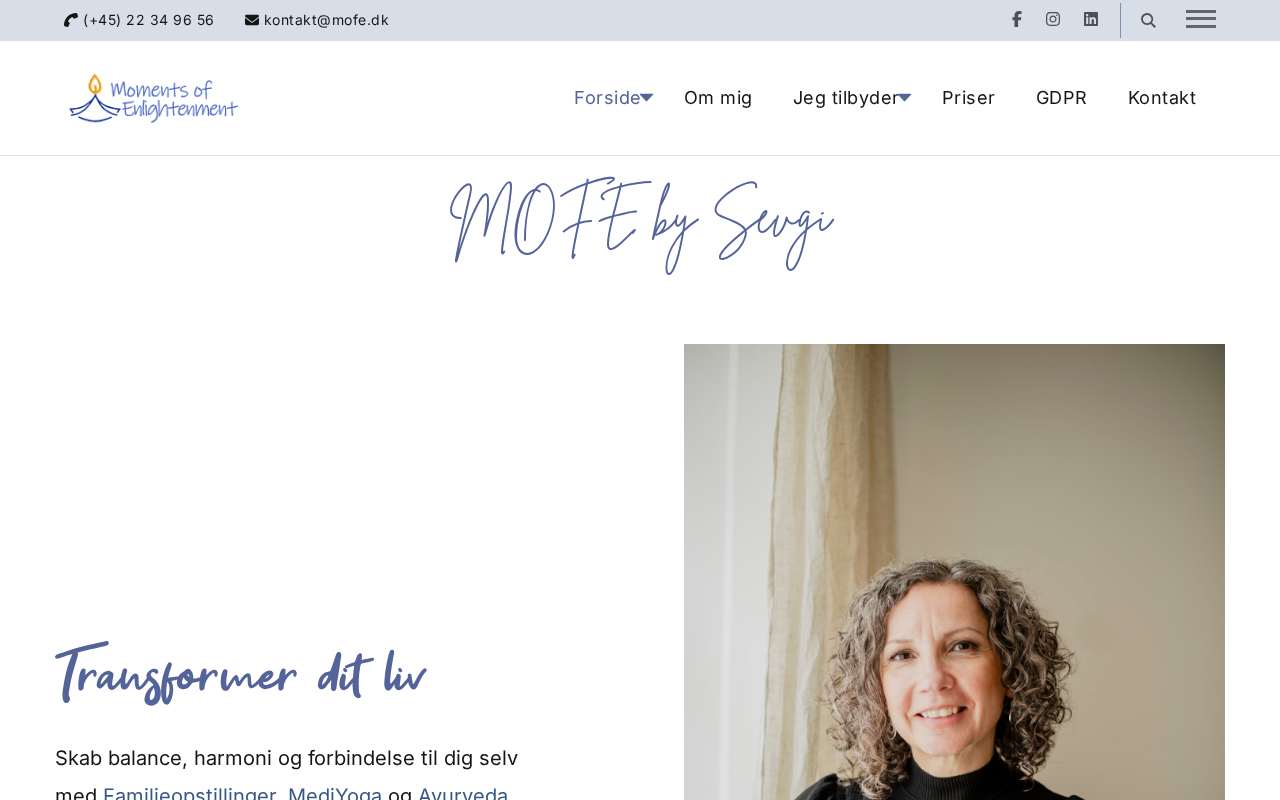Open the Priser menu item
This screenshot has width=1280, height=800.
[x=968, y=98]
